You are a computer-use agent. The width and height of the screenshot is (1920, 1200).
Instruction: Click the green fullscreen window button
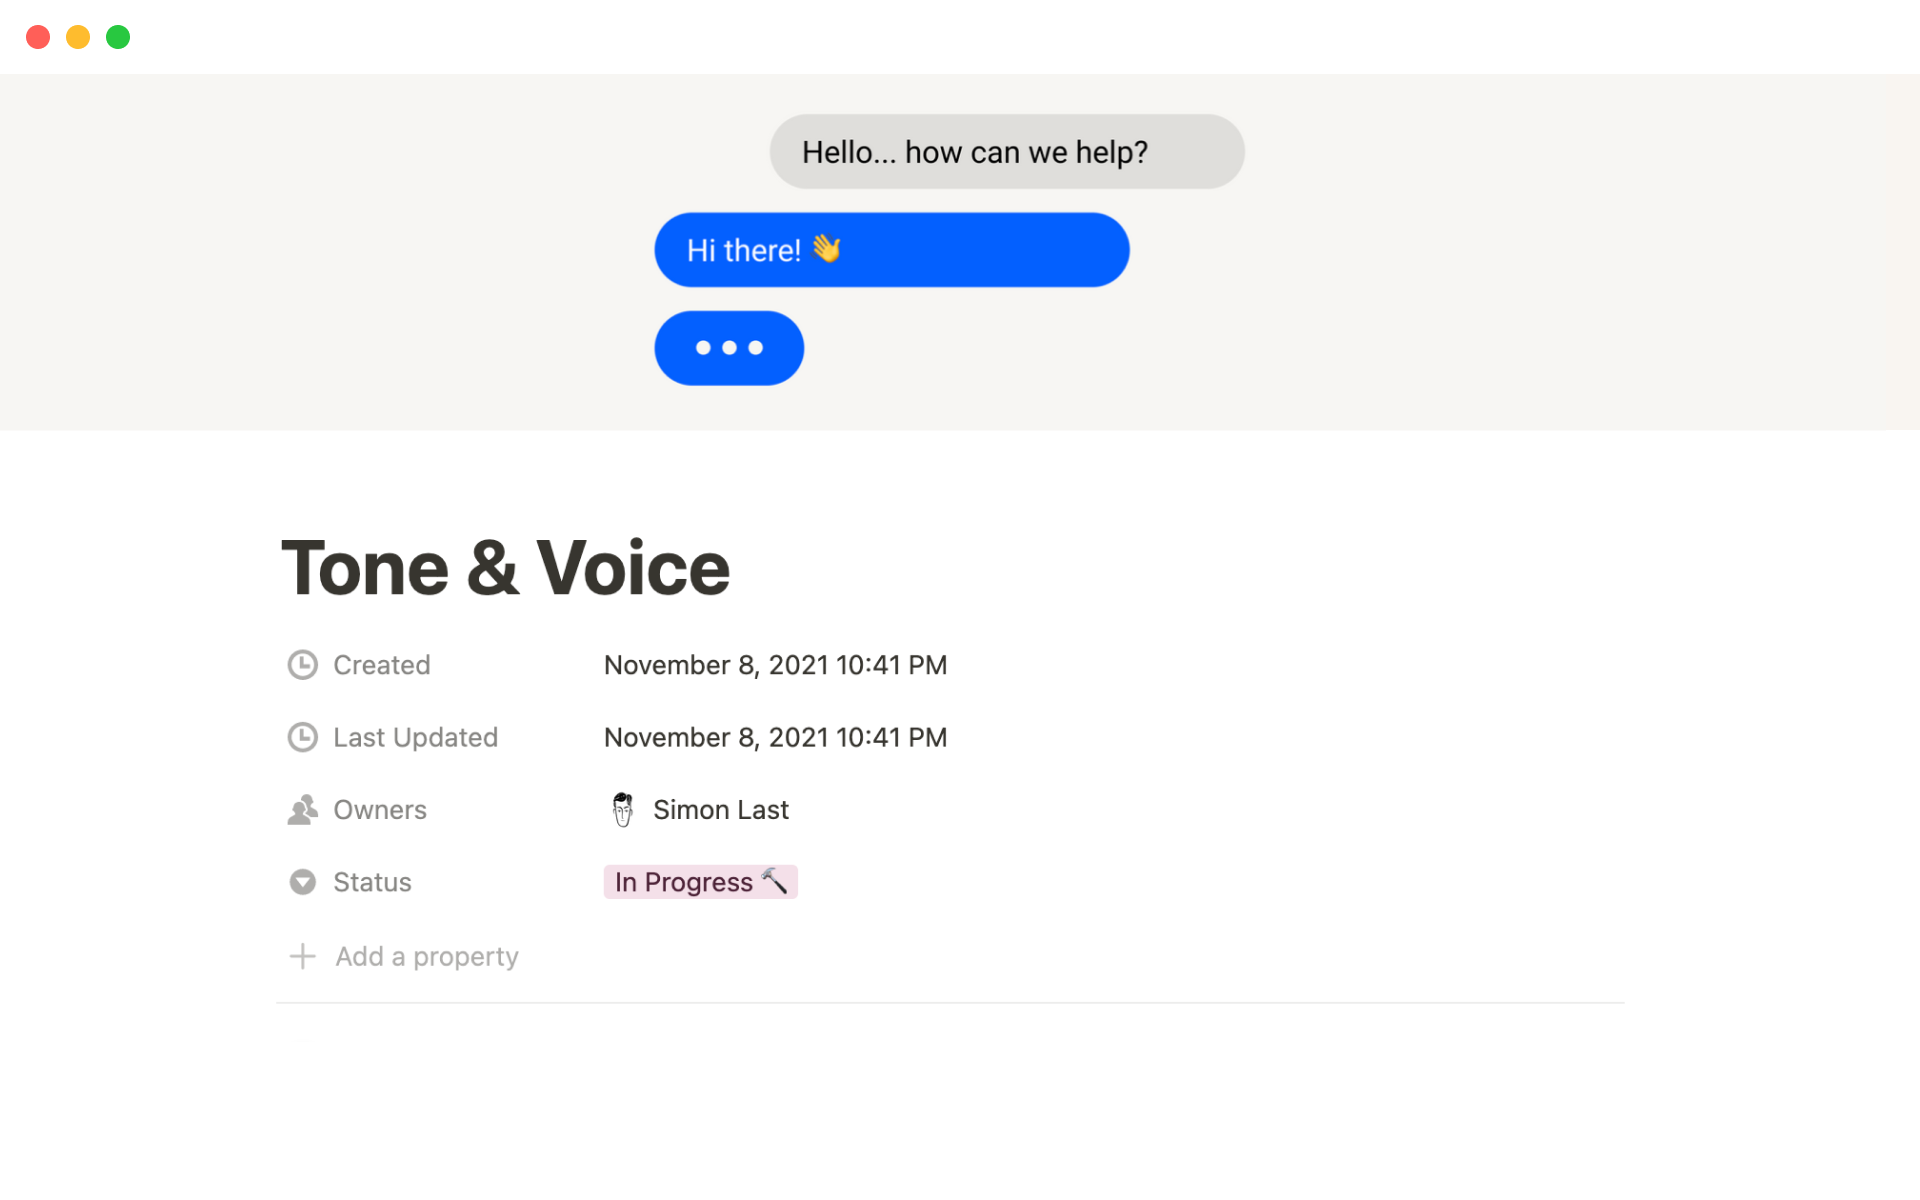[x=118, y=37]
